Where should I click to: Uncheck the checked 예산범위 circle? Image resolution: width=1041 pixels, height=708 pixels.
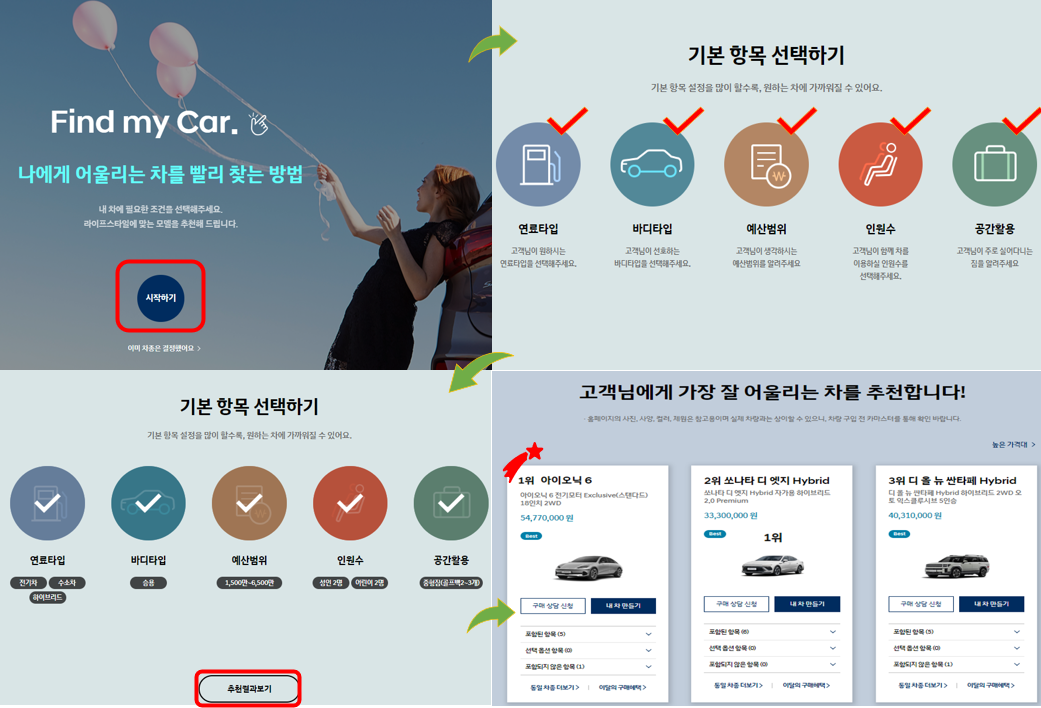point(249,503)
